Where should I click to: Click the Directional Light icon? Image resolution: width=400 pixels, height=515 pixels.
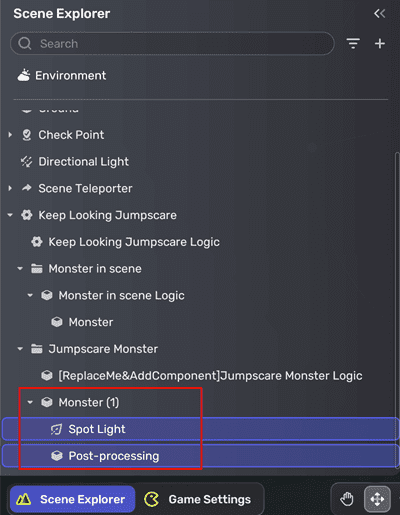click(x=27, y=162)
